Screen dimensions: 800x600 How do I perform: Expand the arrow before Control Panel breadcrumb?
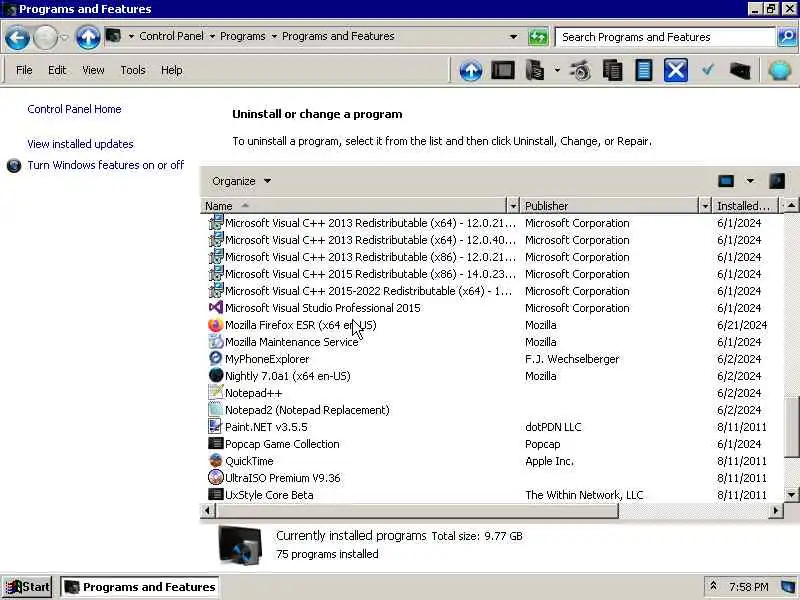131,36
